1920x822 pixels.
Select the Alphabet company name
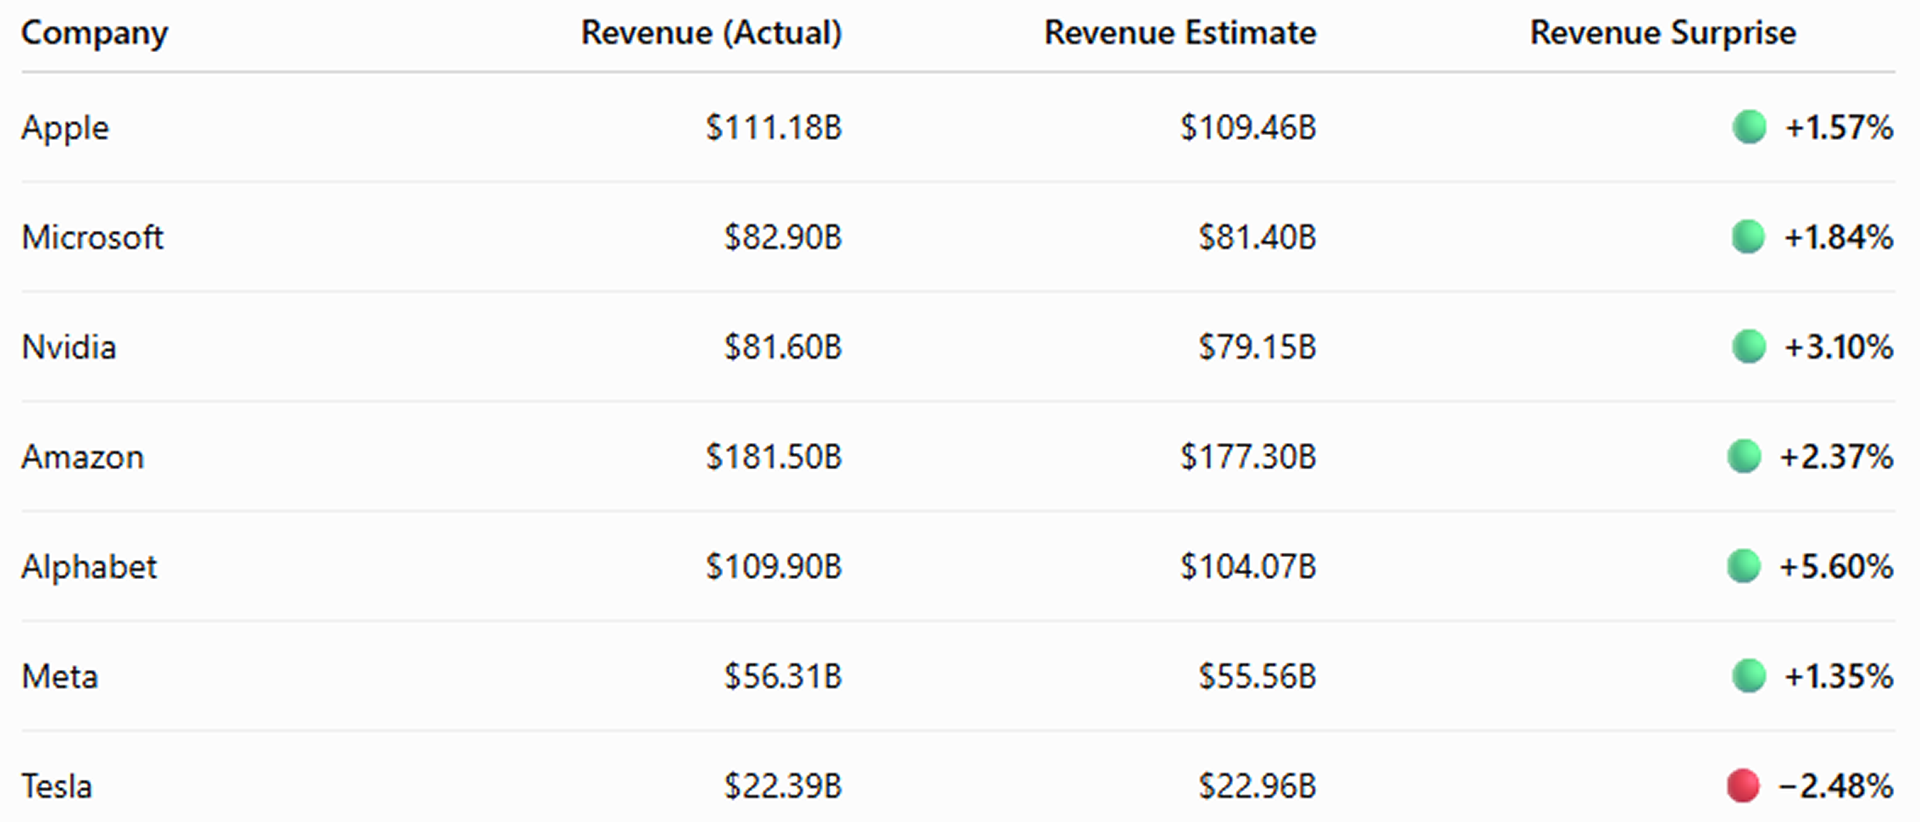pyautogui.click(x=89, y=566)
